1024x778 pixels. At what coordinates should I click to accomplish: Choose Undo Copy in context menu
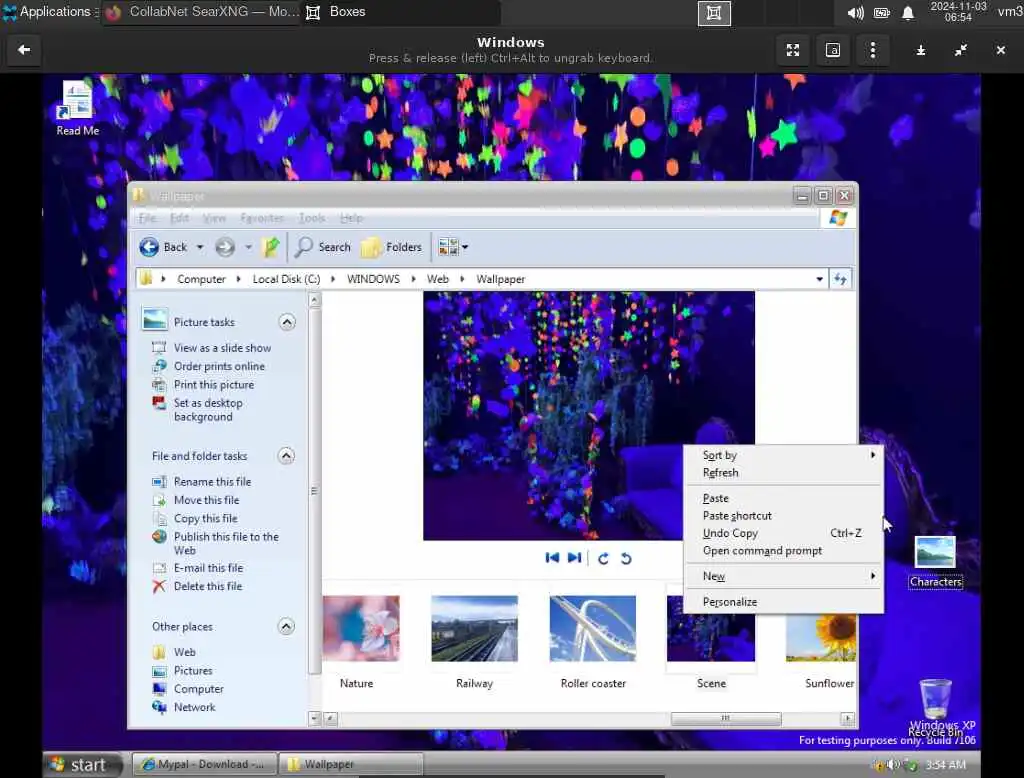click(x=783, y=533)
